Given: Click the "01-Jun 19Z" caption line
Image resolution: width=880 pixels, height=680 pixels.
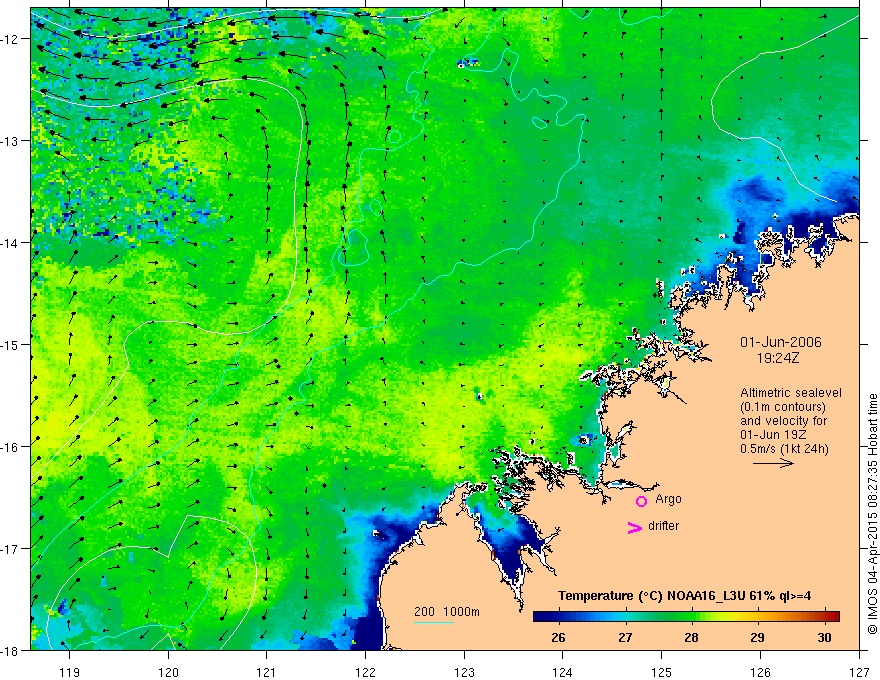Looking at the screenshot, I should 774,435.
